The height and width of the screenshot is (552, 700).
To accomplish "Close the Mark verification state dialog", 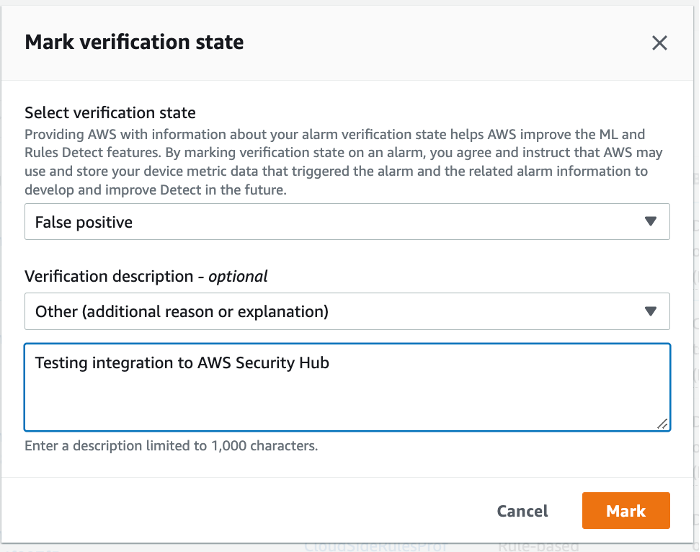I will (659, 42).
